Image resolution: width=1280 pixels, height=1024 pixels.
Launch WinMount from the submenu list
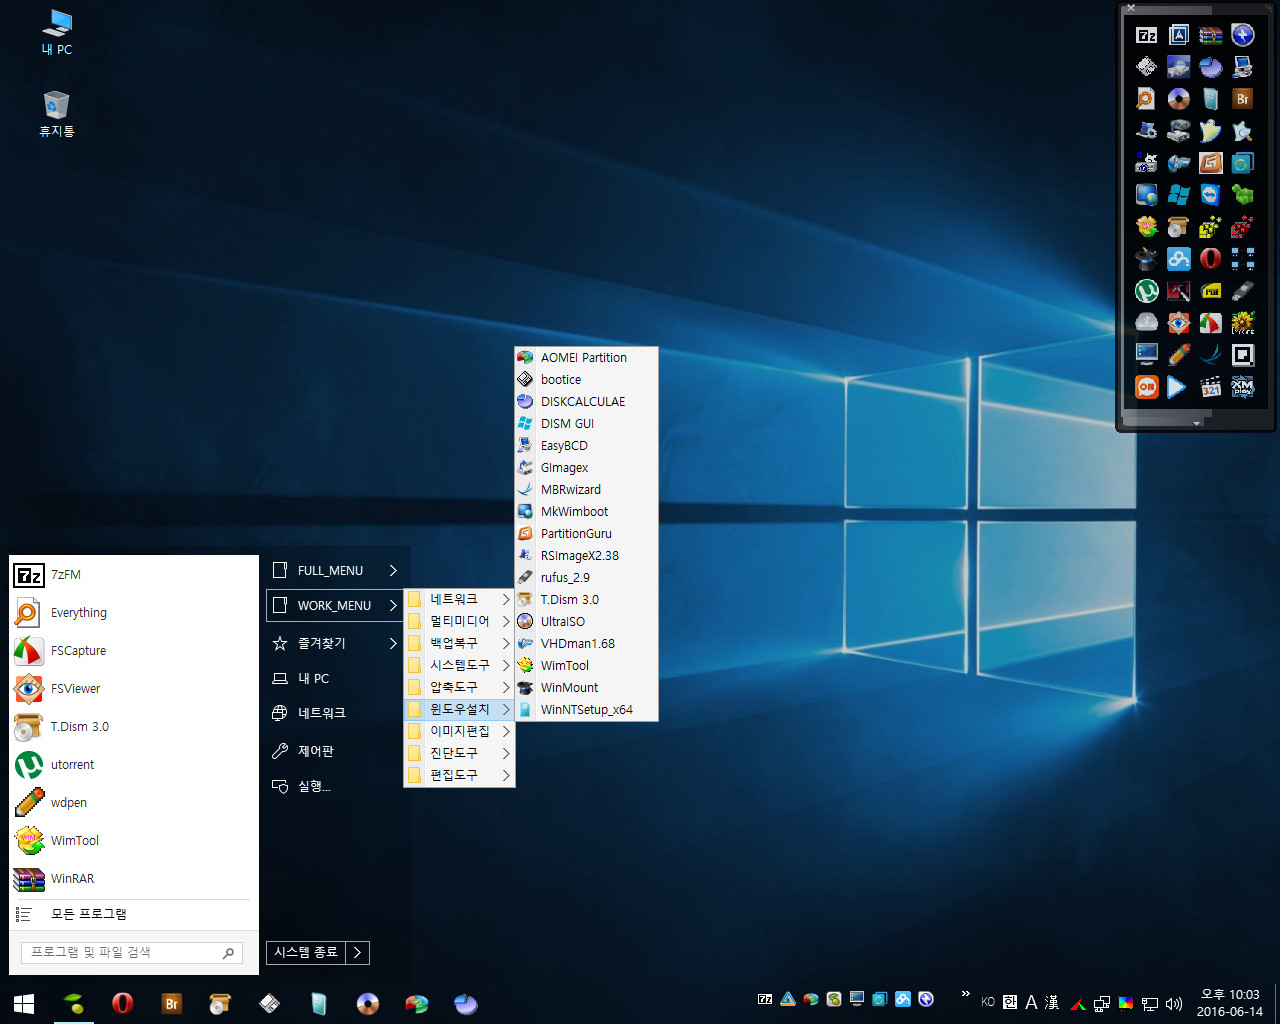click(x=586, y=687)
